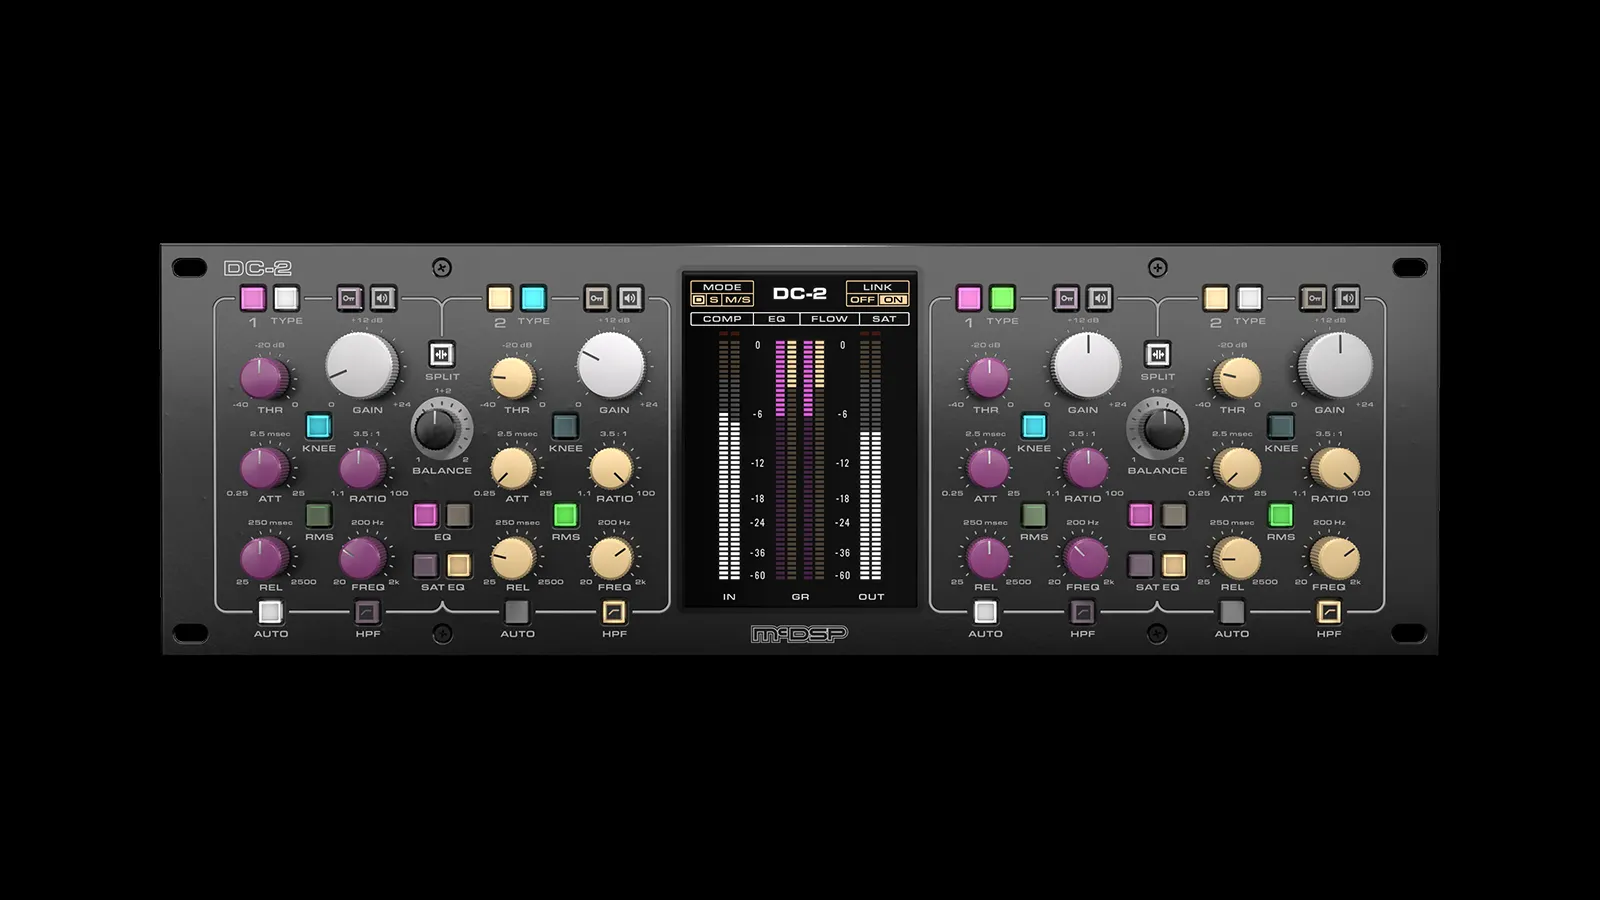Screen dimensions: 1600x900
Task: Toggle RMS detection on right unit compressor 1
Action: (1034, 515)
